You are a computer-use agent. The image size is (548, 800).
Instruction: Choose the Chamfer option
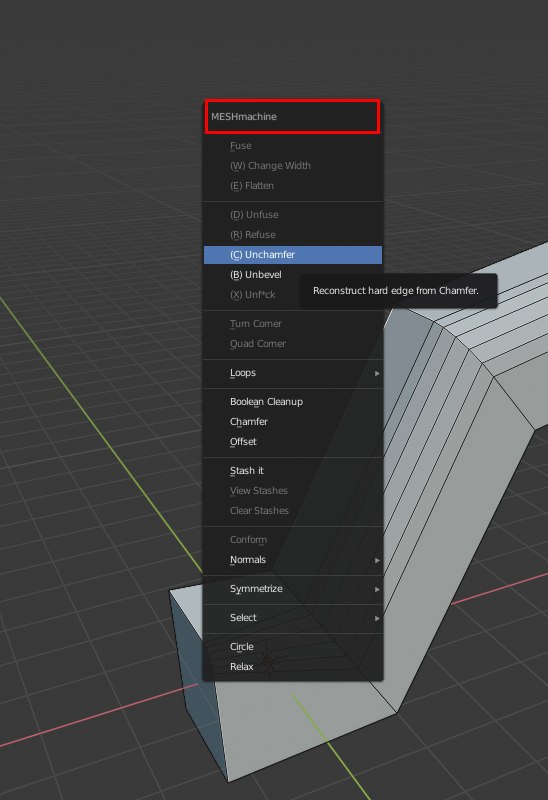pos(293,421)
